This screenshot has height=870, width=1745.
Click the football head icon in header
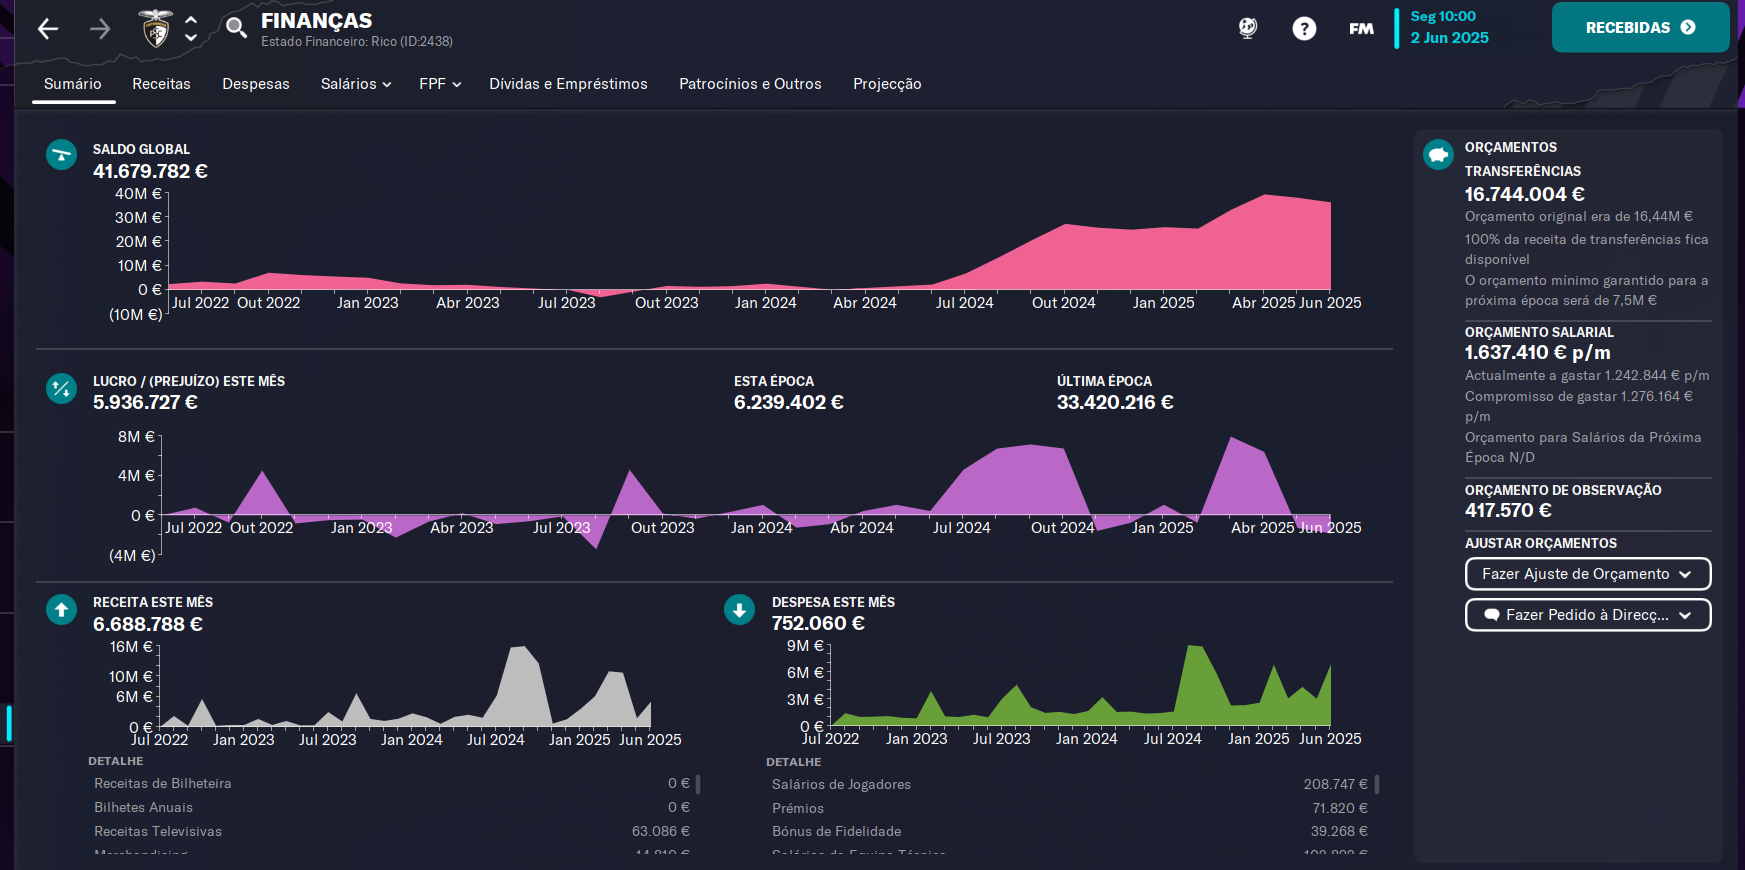[x=1248, y=28]
